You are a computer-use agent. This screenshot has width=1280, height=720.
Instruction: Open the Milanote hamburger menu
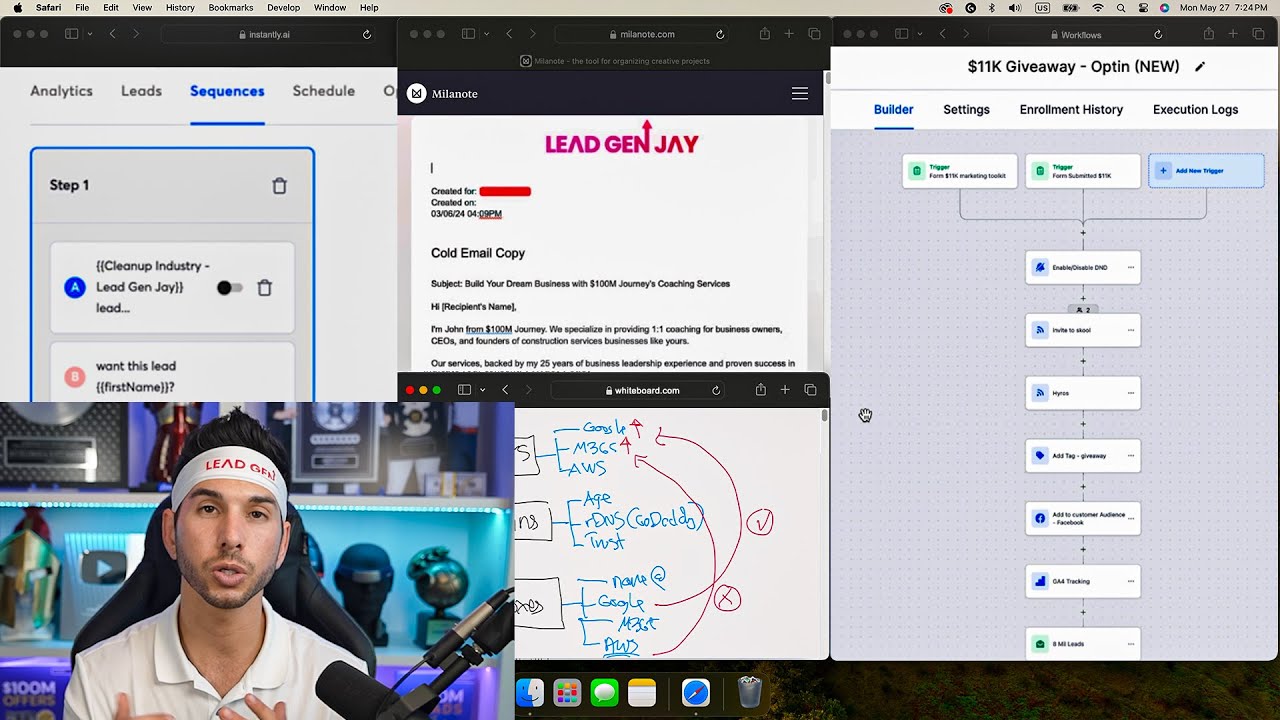pyautogui.click(x=800, y=93)
